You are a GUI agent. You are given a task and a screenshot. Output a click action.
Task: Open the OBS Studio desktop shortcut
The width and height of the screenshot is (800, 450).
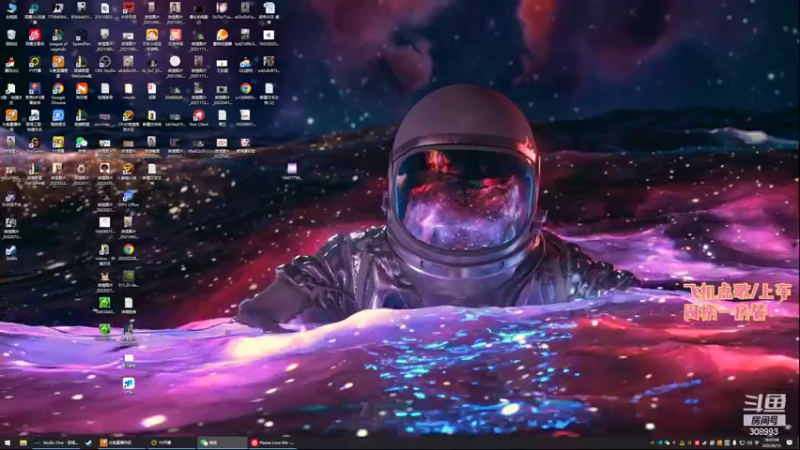[105, 64]
